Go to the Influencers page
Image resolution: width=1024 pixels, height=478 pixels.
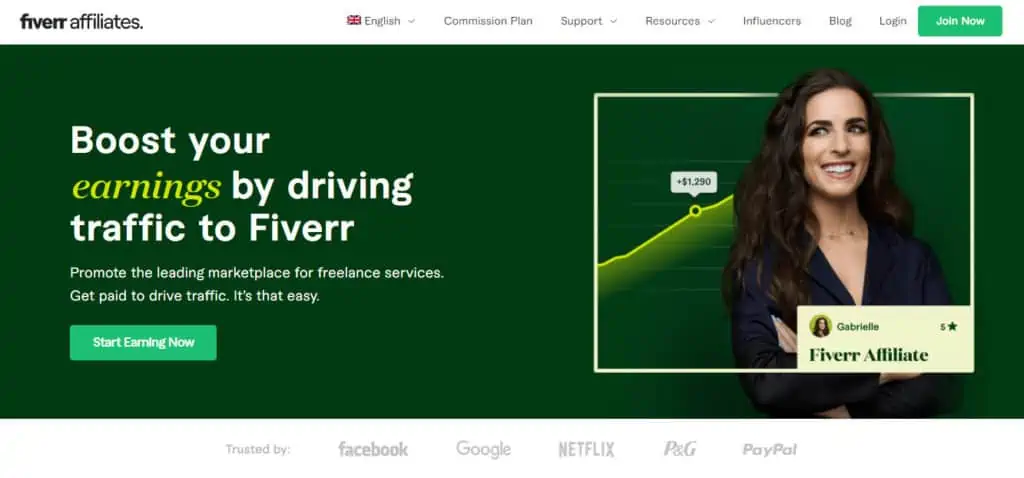click(772, 21)
